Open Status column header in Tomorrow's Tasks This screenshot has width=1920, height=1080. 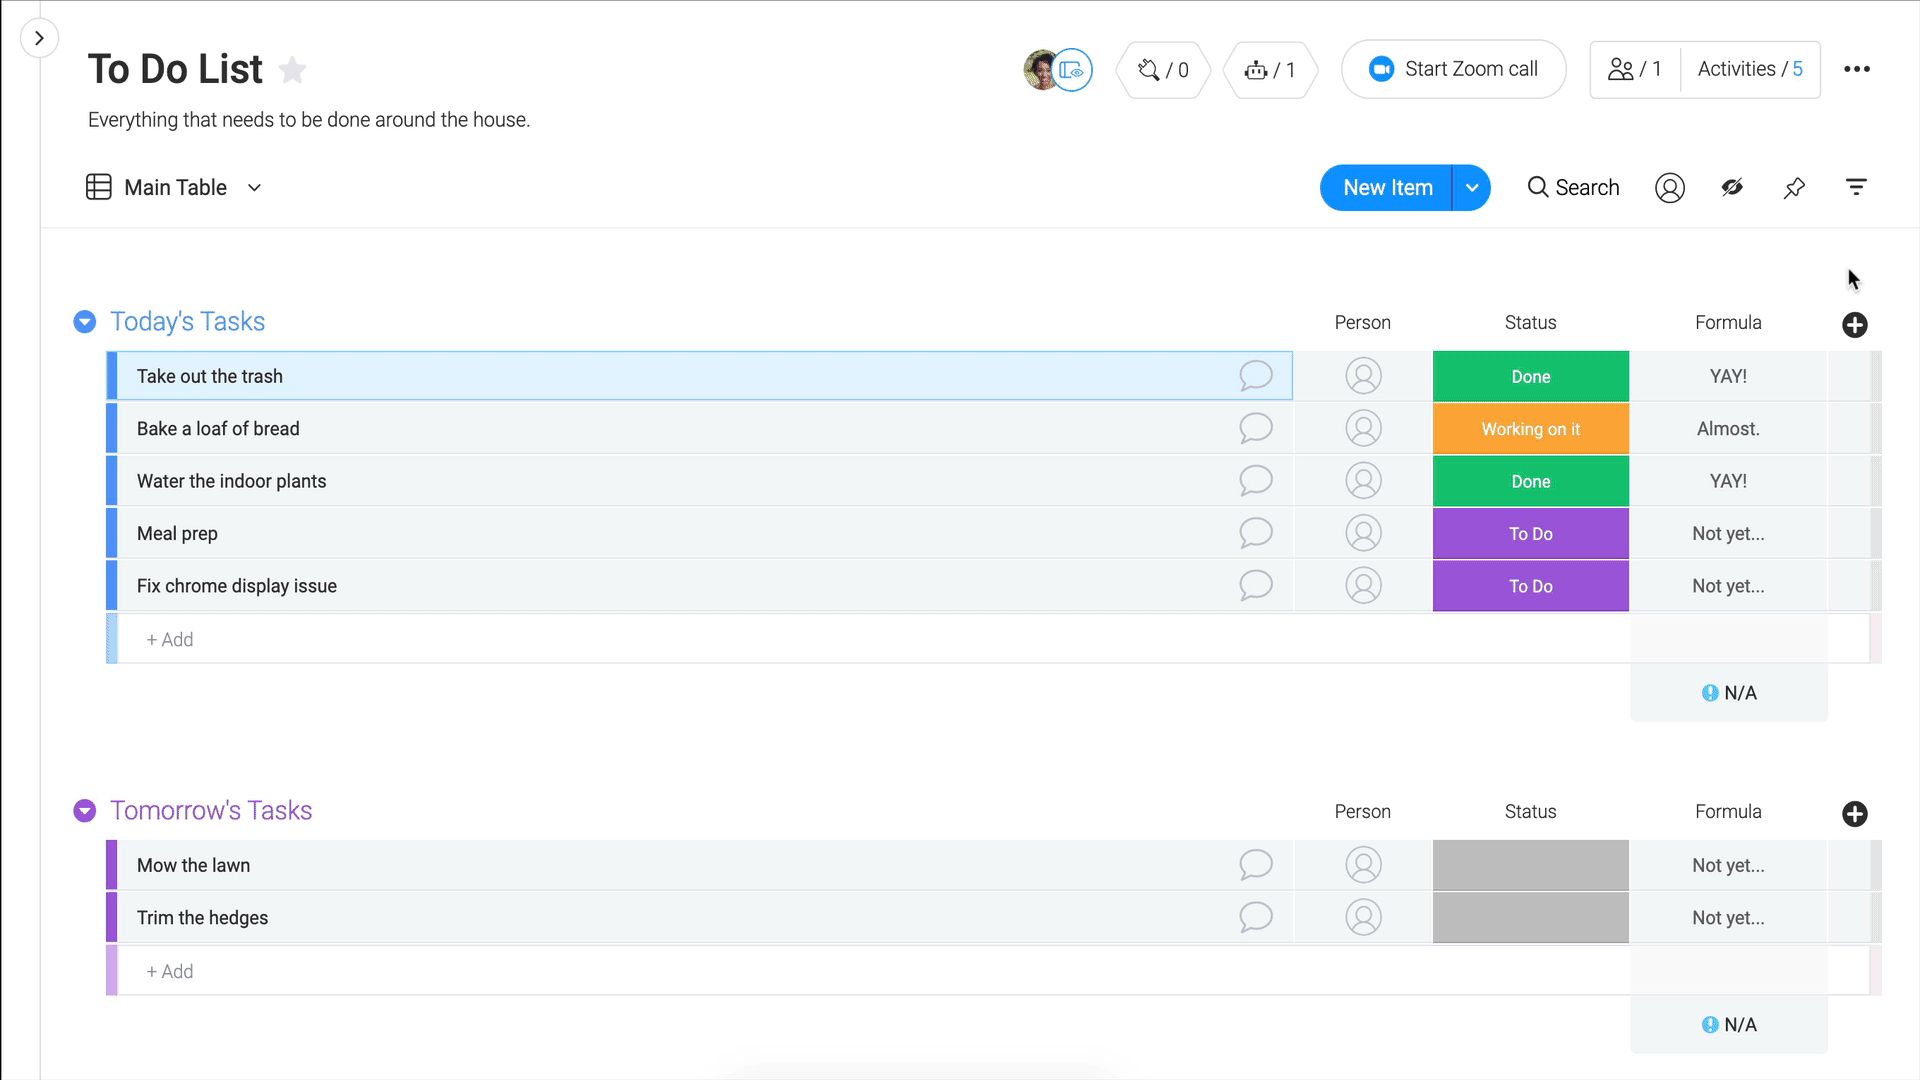(1530, 812)
